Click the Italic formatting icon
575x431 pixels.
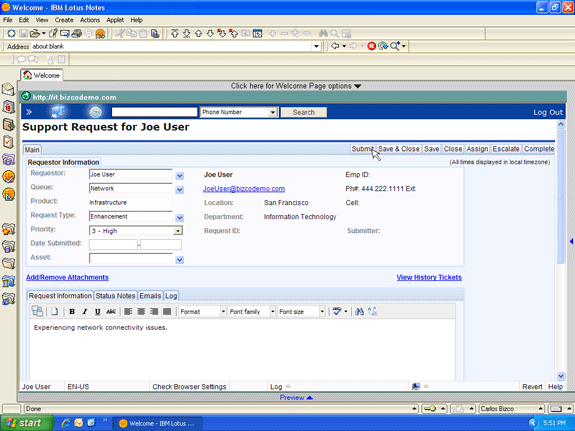pos(85,312)
